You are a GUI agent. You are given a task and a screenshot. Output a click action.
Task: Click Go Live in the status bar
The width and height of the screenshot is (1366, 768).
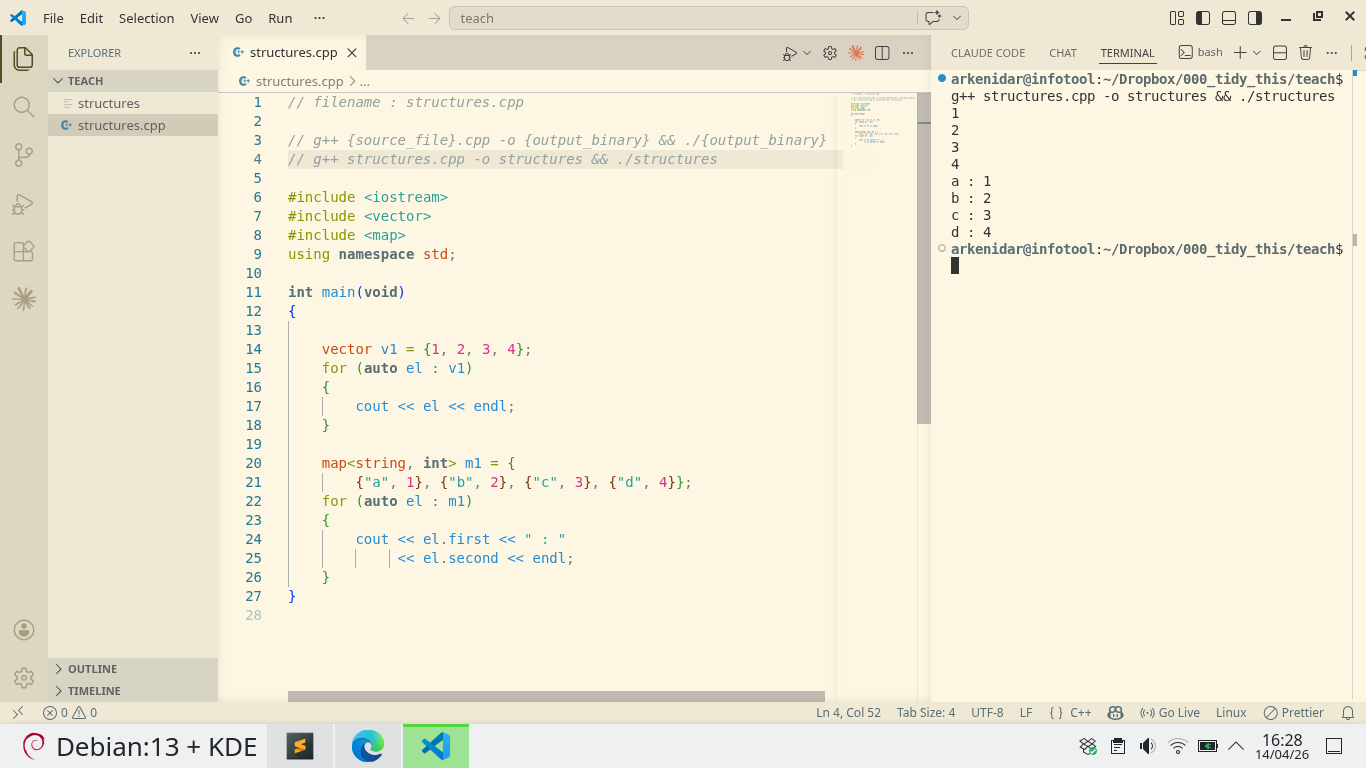tap(1170, 713)
